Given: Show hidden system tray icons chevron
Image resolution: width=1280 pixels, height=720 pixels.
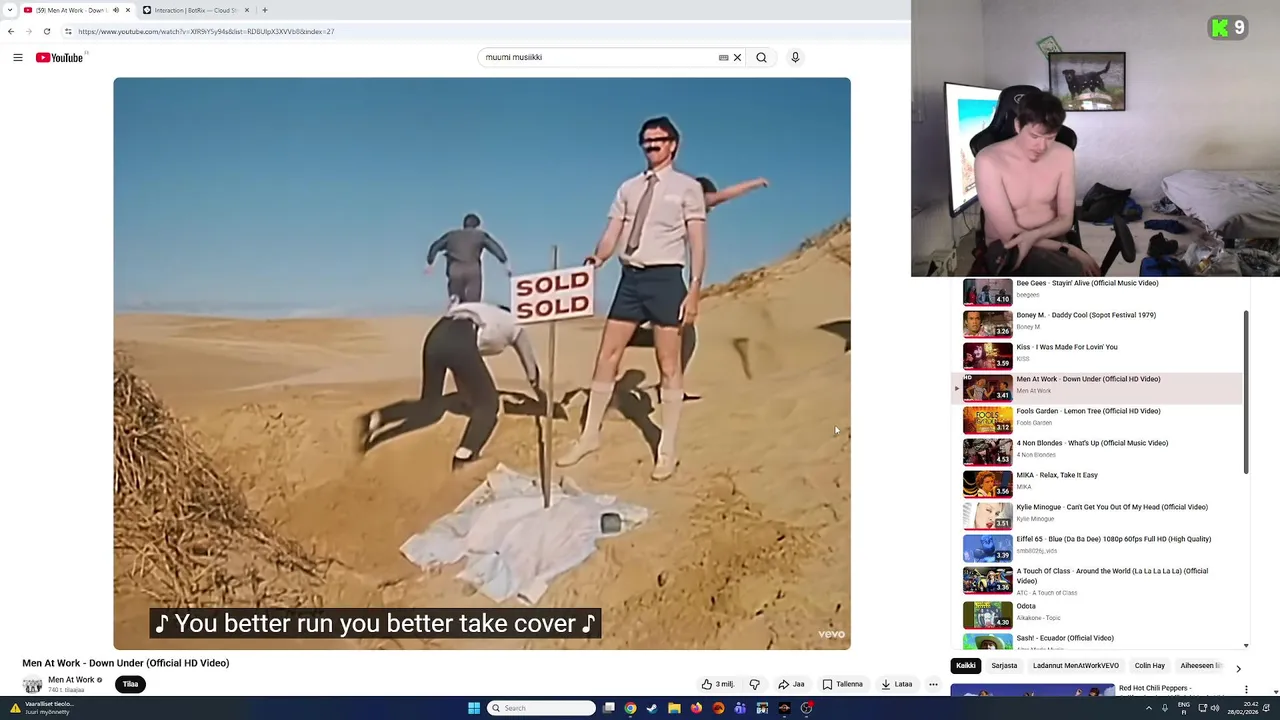Looking at the screenshot, I should [1149, 708].
